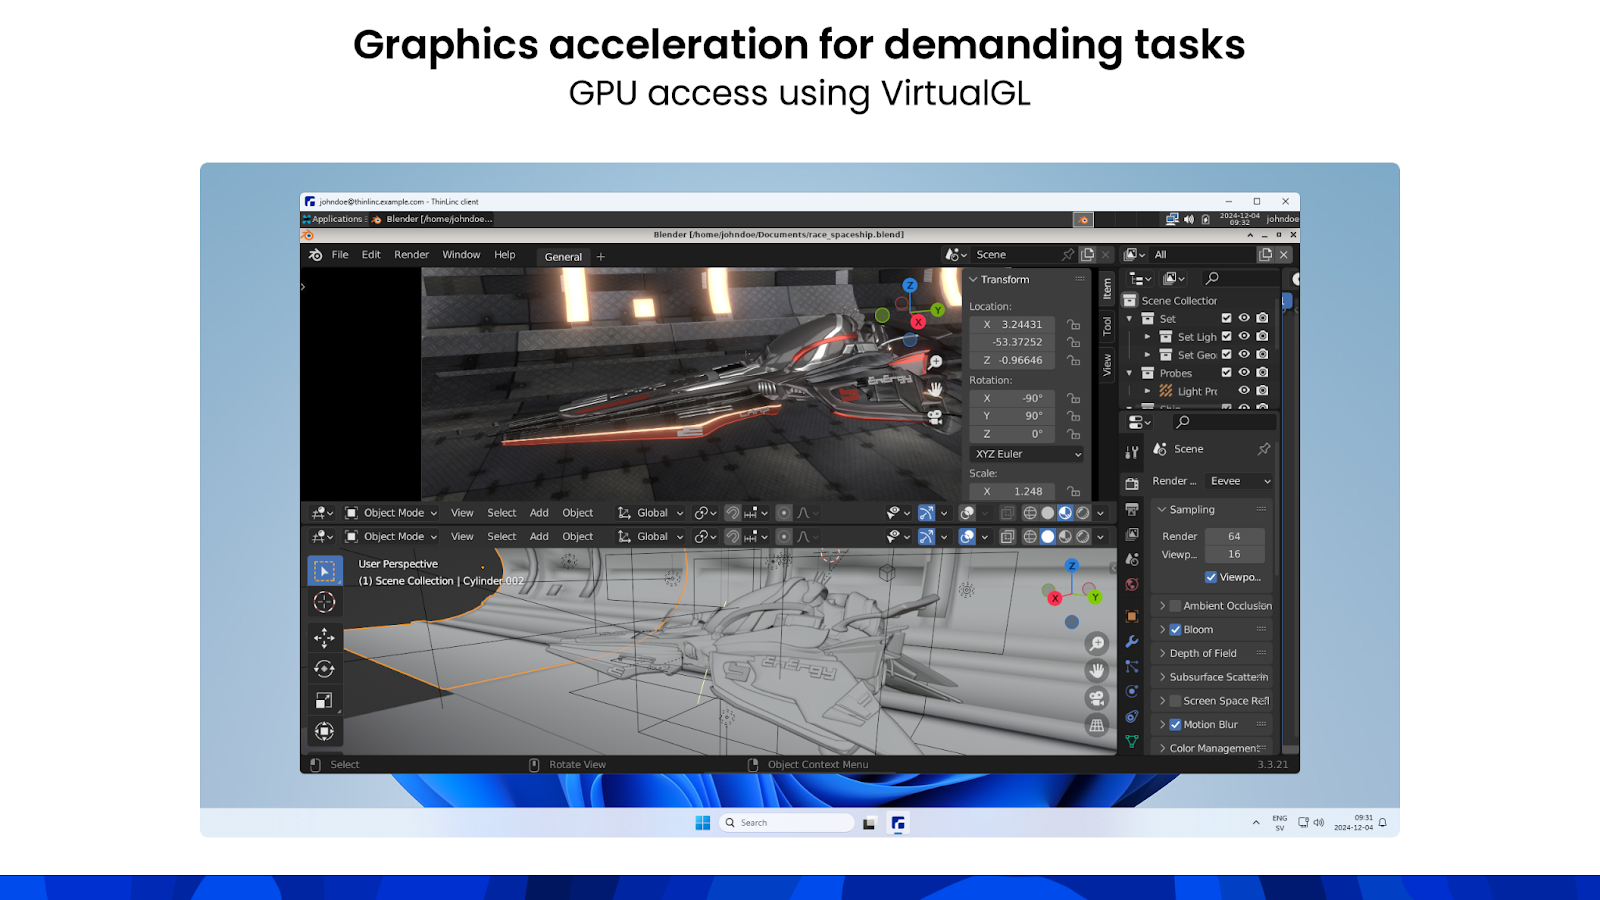
Task: Open the Render menu
Action: (x=411, y=255)
